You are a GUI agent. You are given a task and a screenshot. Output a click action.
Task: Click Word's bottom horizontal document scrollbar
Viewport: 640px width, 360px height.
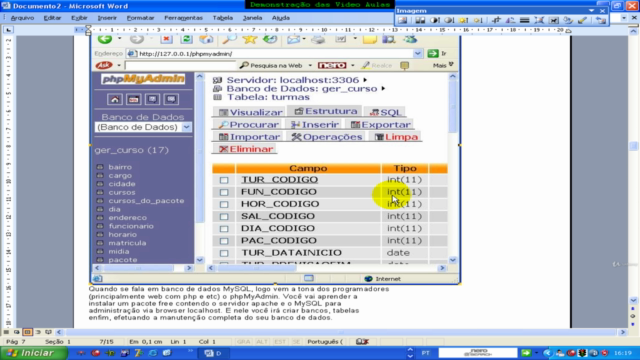tap(341, 332)
